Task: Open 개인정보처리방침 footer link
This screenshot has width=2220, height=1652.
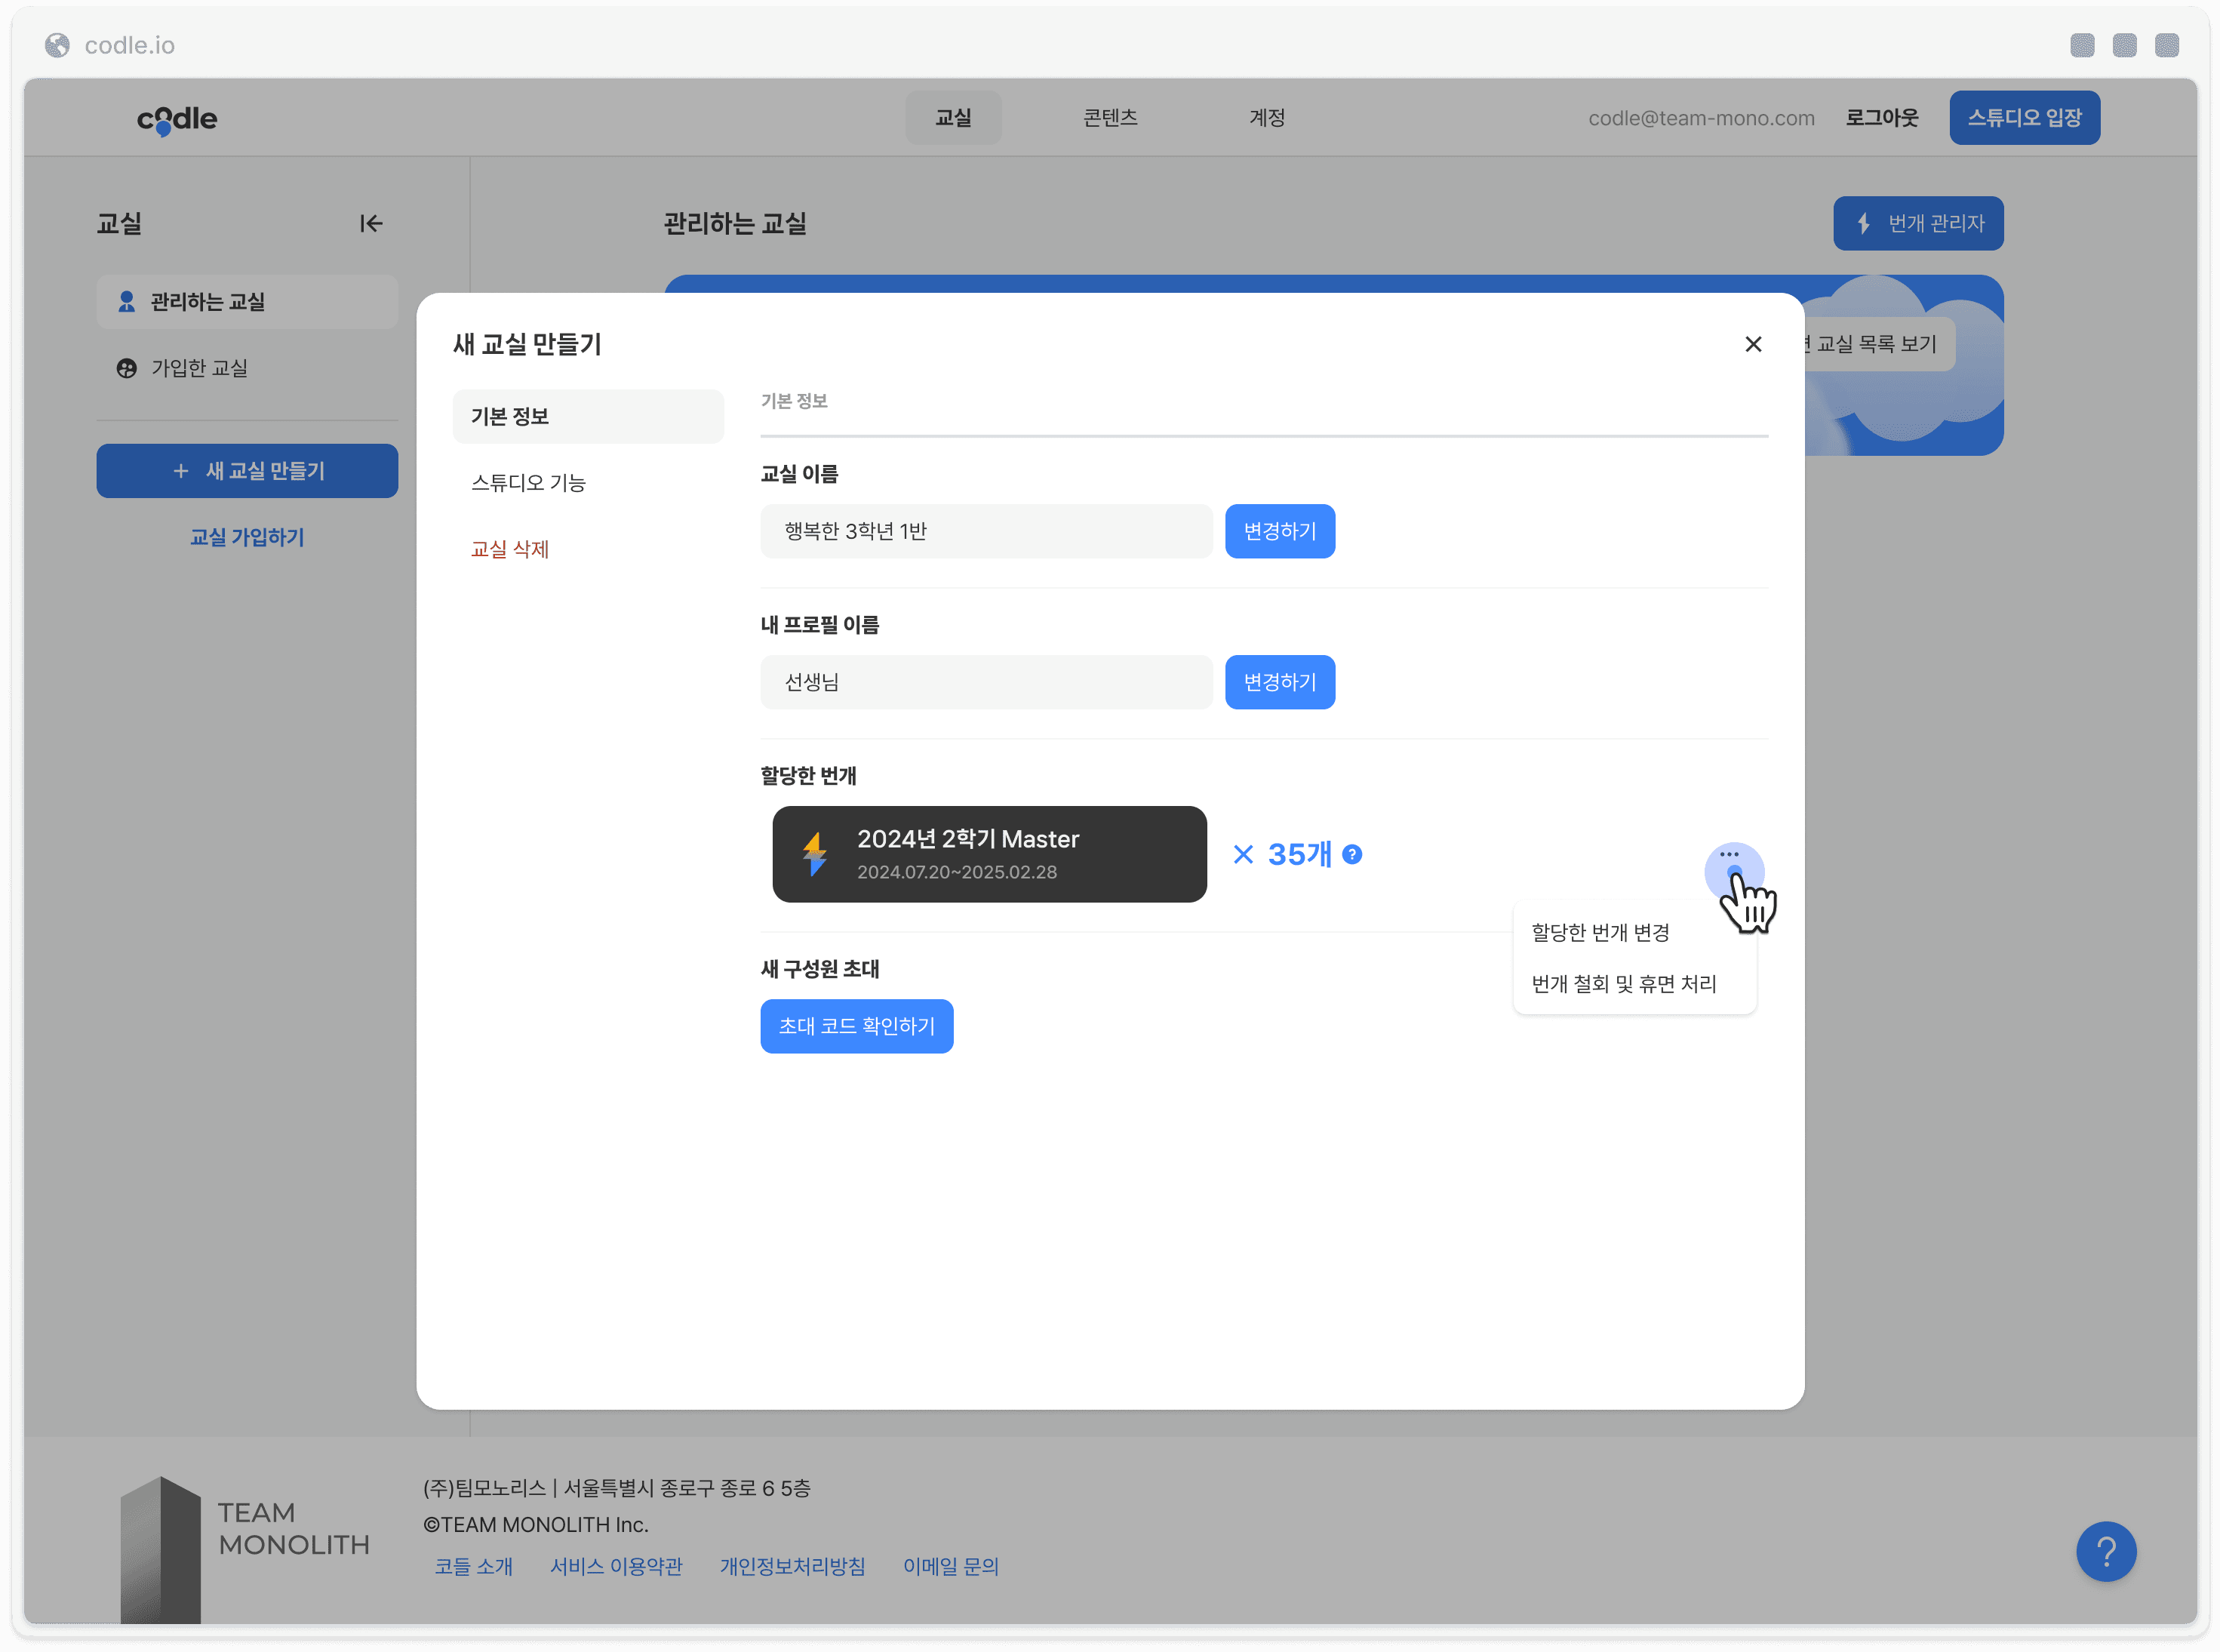Action: click(x=793, y=1567)
